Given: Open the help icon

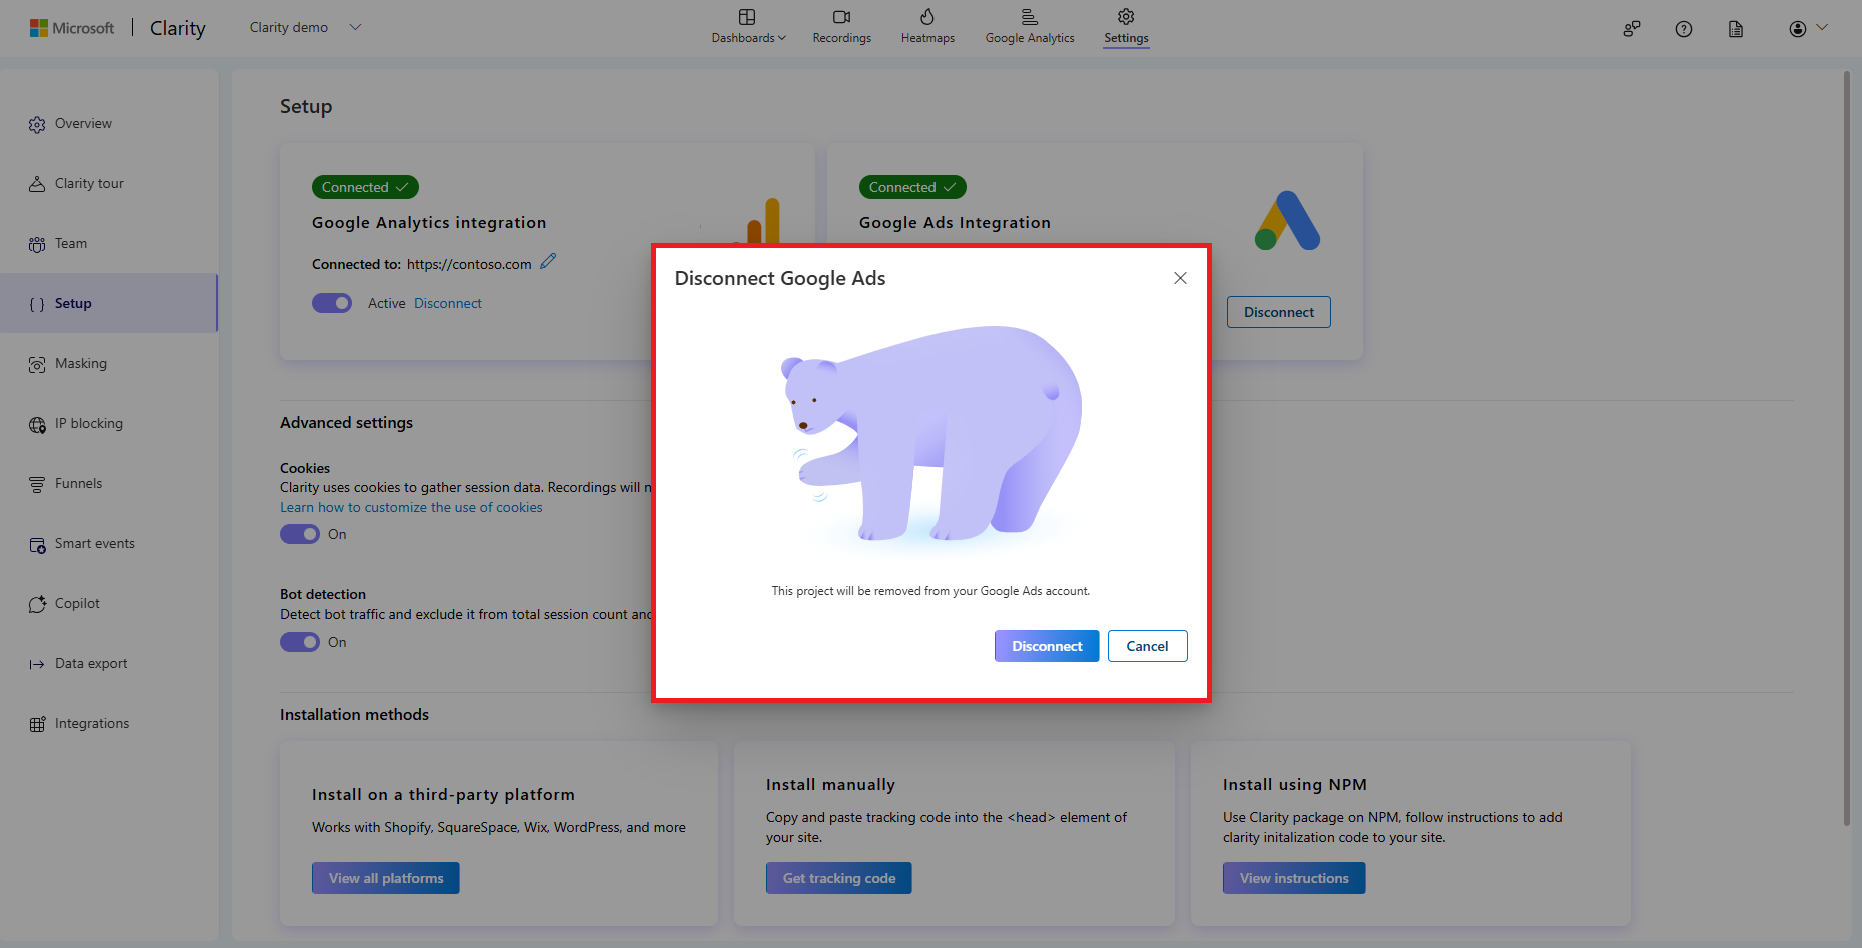Looking at the screenshot, I should [x=1683, y=29].
